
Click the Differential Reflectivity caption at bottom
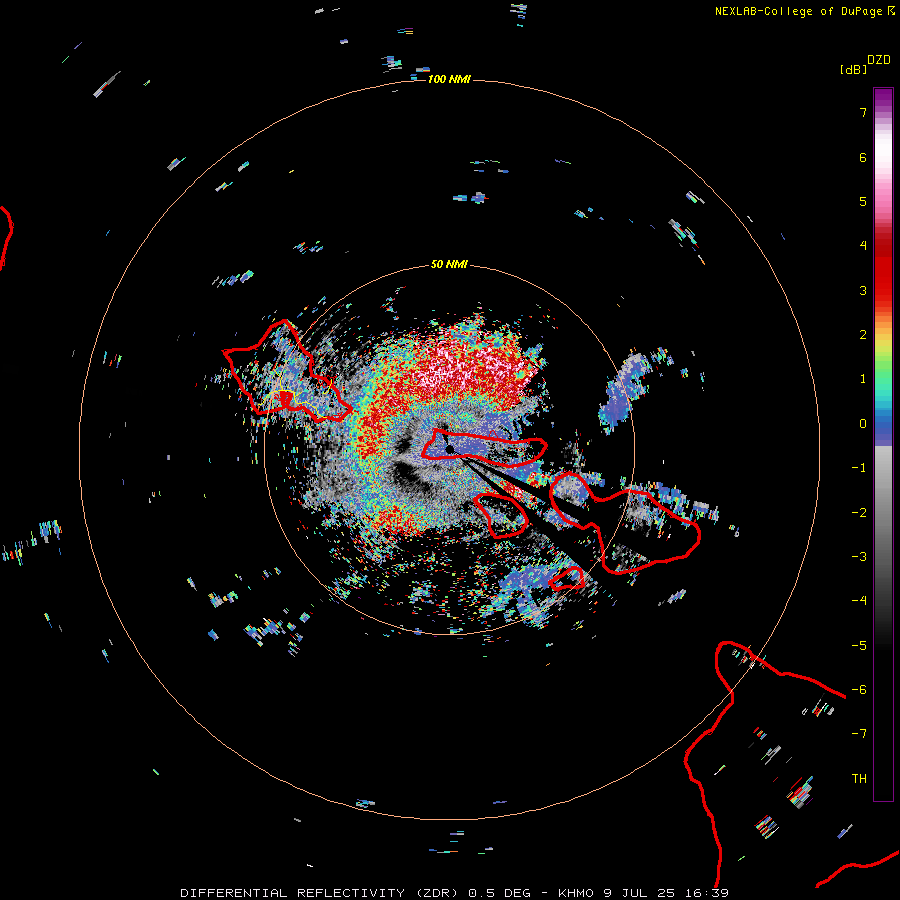(x=454, y=893)
